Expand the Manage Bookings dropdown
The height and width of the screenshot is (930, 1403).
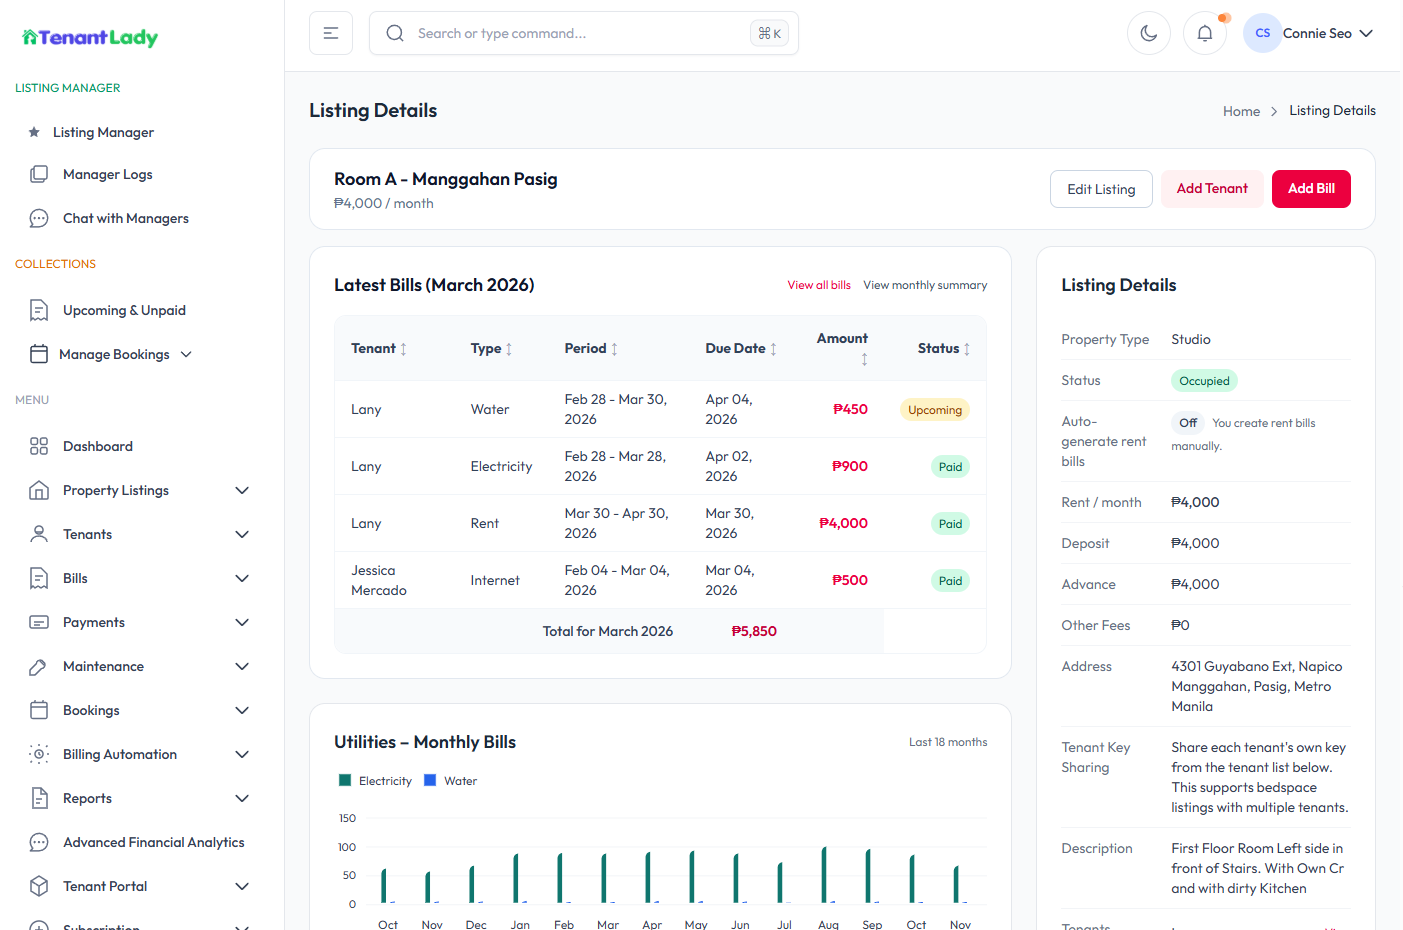coord(186,354)
